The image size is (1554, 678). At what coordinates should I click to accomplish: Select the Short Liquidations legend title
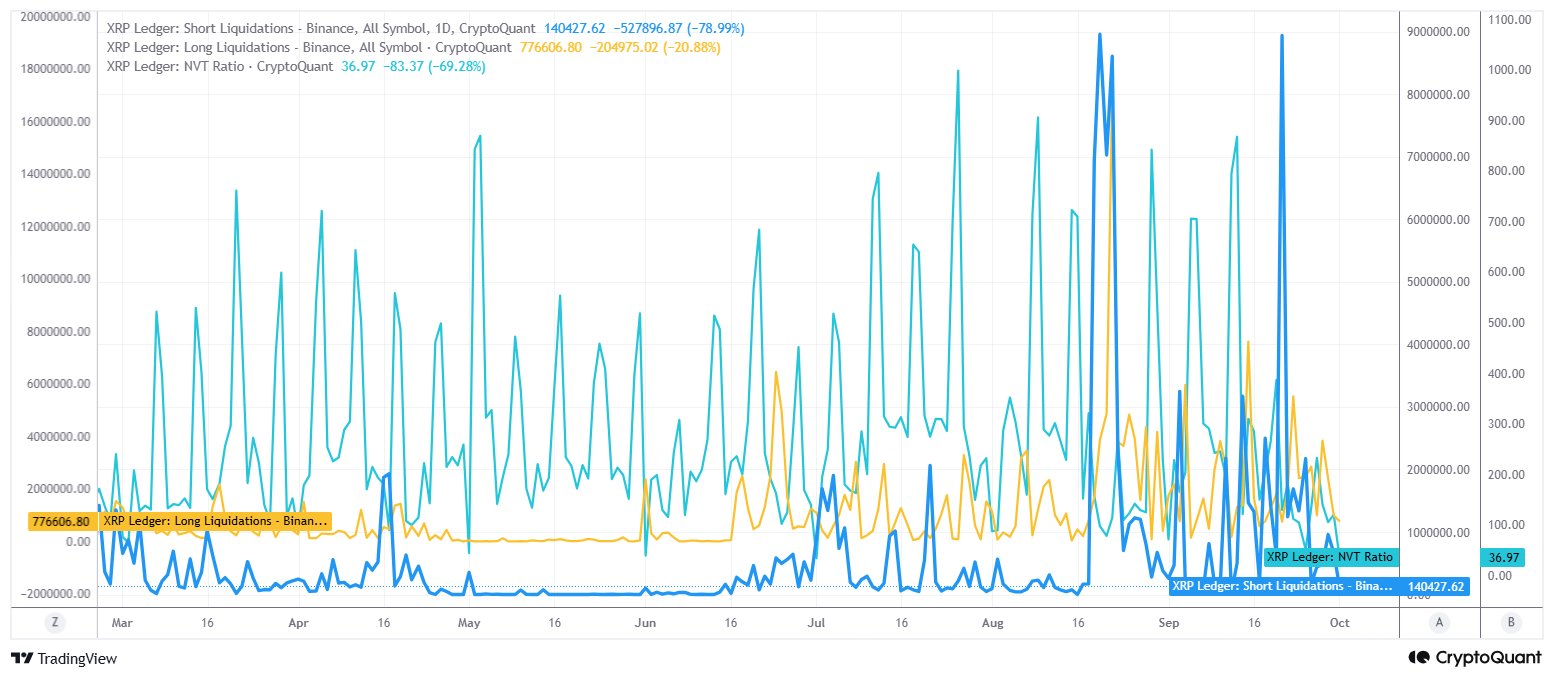(320, 29)
